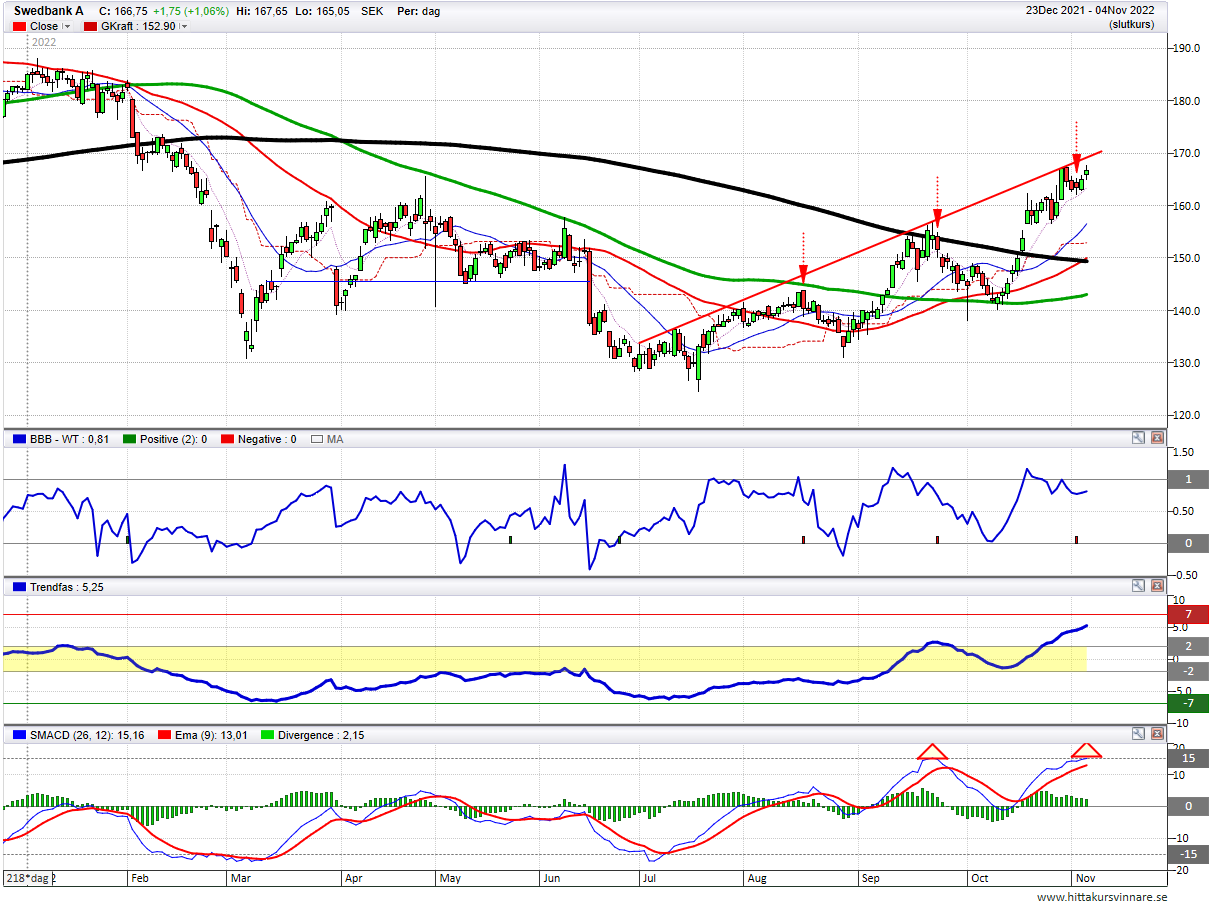Open the Close series dropdown arrow

(67, 27)
